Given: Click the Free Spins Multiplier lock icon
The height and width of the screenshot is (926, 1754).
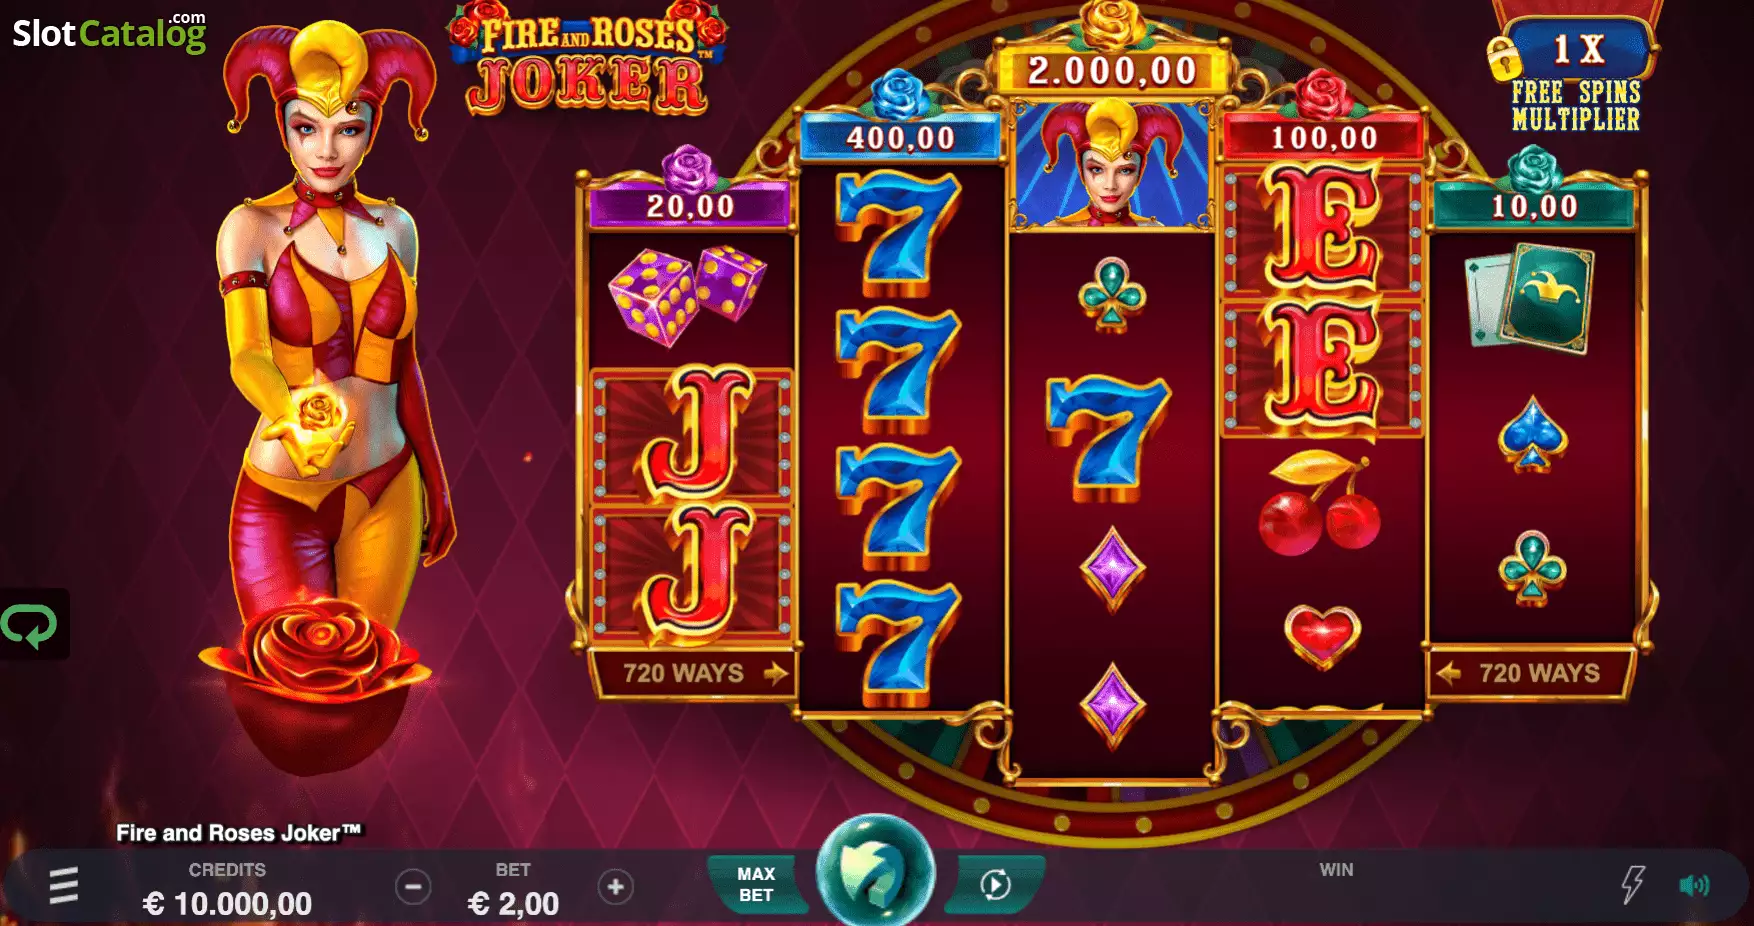Looking at the screenshot, I should [1503, 59].
